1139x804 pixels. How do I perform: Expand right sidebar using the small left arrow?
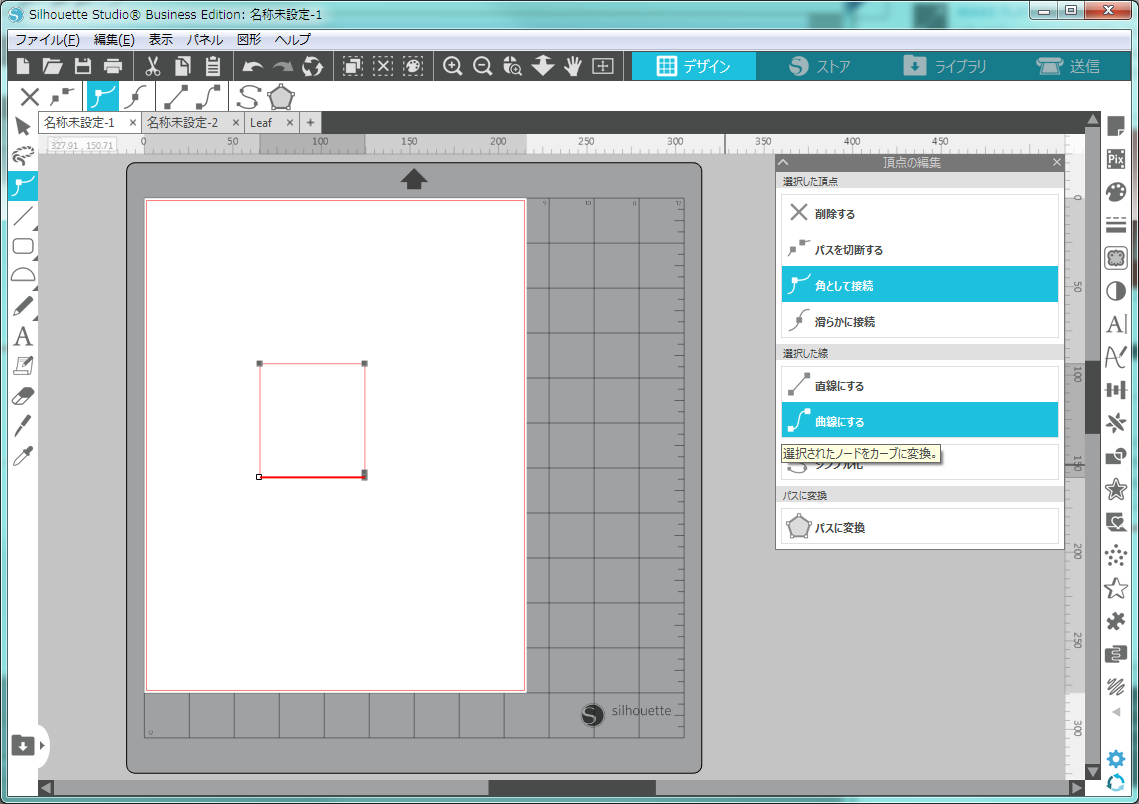(x=1116, y=712)
